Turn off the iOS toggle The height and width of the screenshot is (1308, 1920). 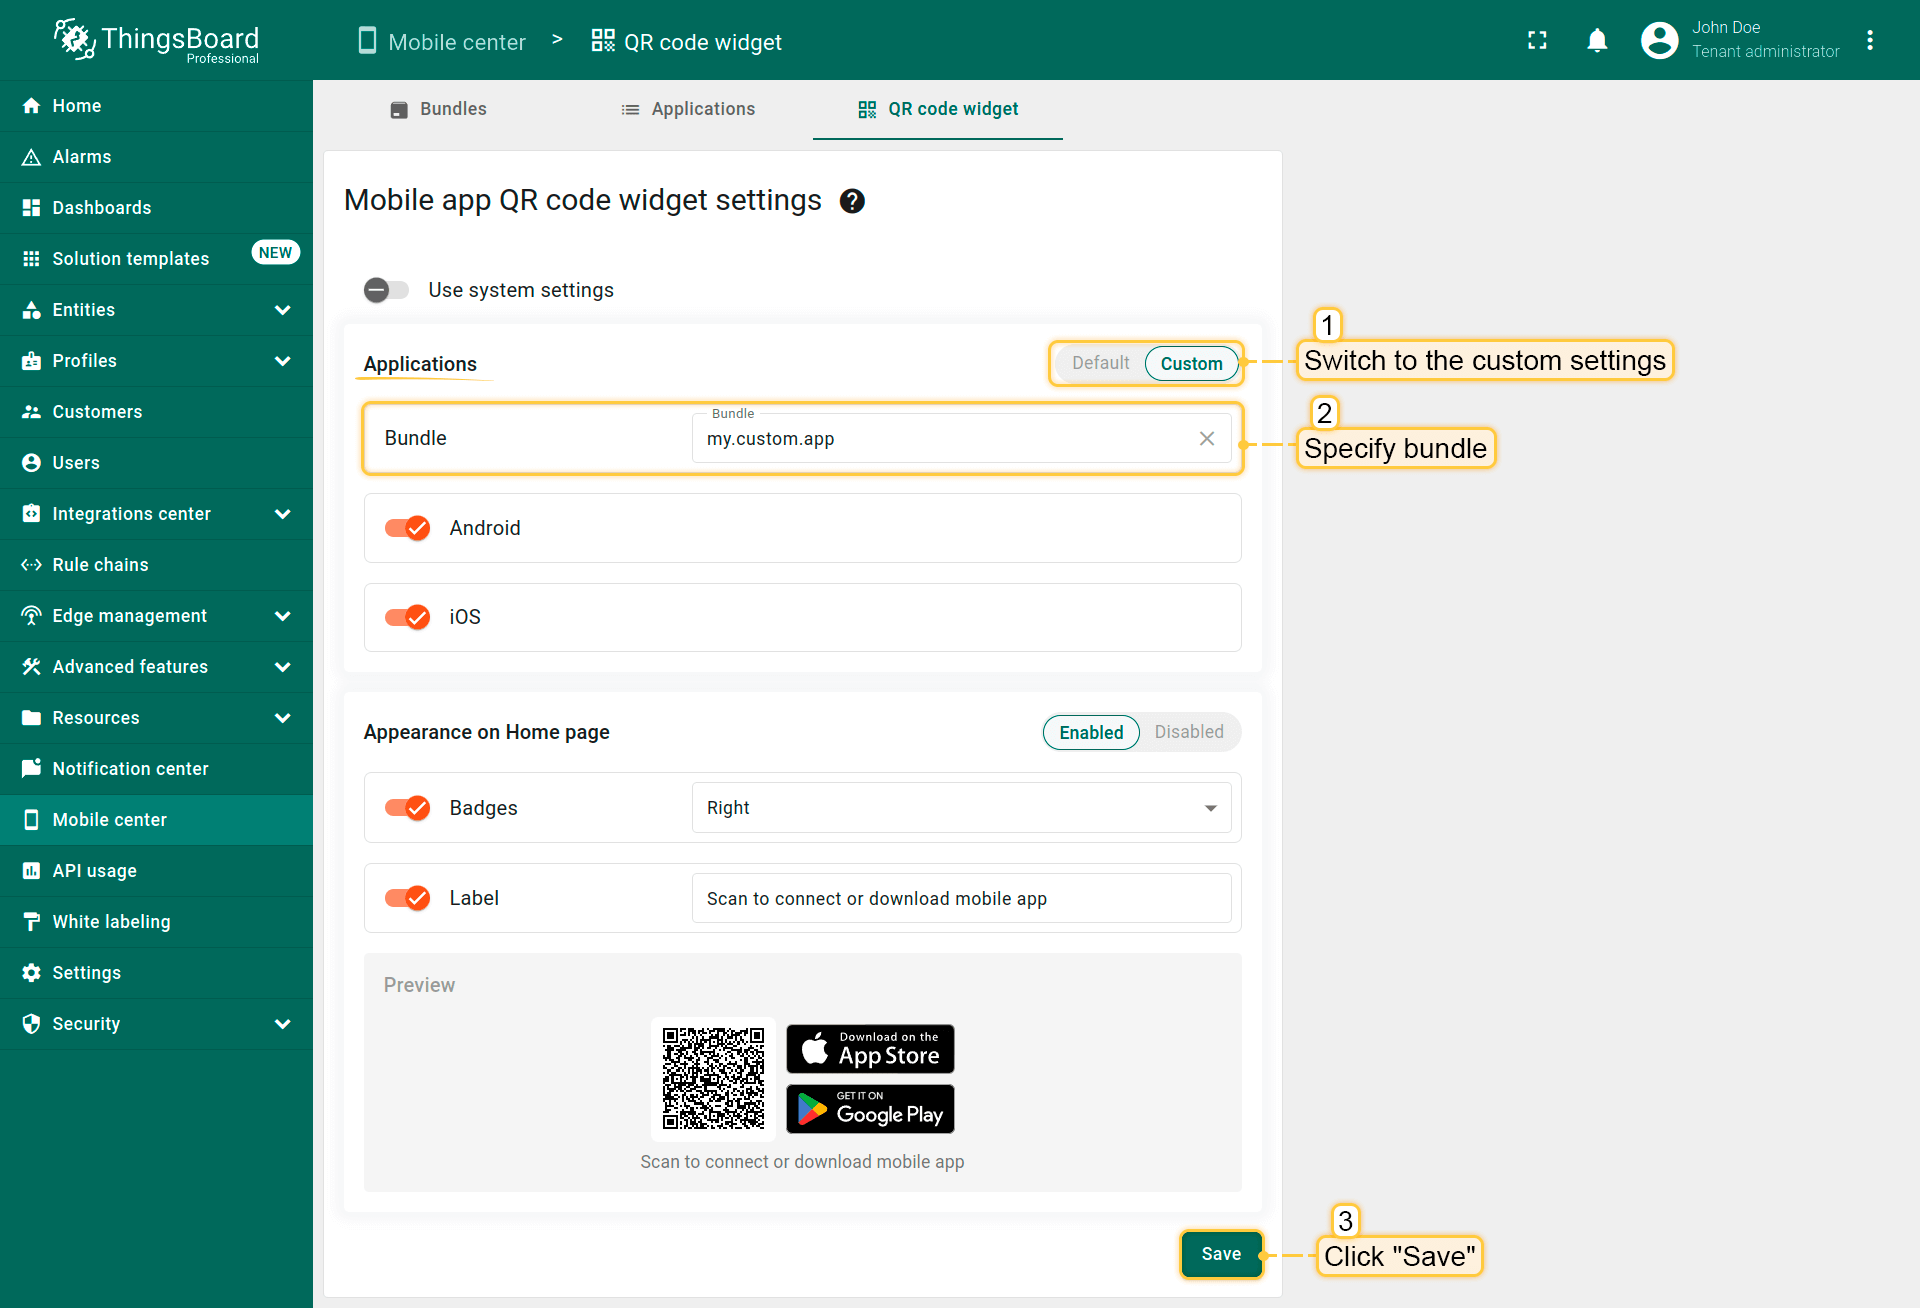408,617
